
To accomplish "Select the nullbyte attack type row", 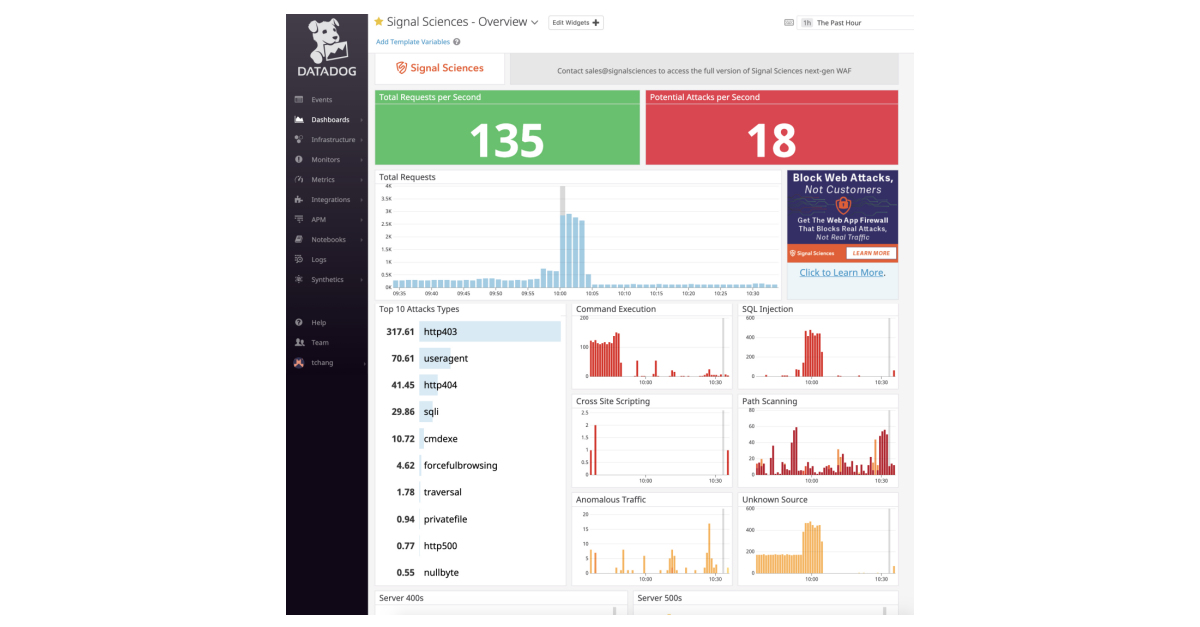I will [x=468, y=573].
